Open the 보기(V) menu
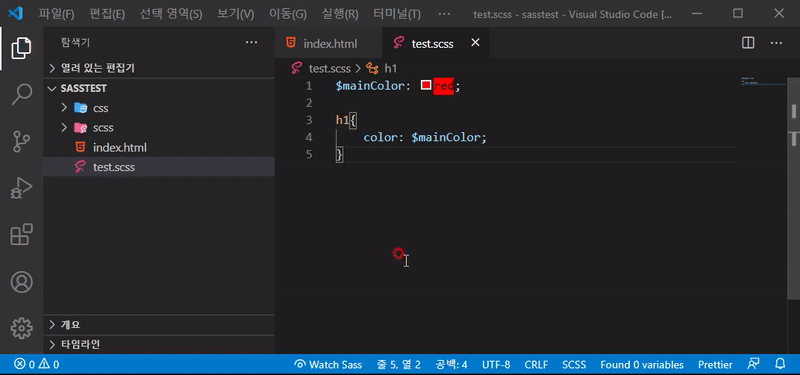The image size is (800, 375). click(235, 14)
